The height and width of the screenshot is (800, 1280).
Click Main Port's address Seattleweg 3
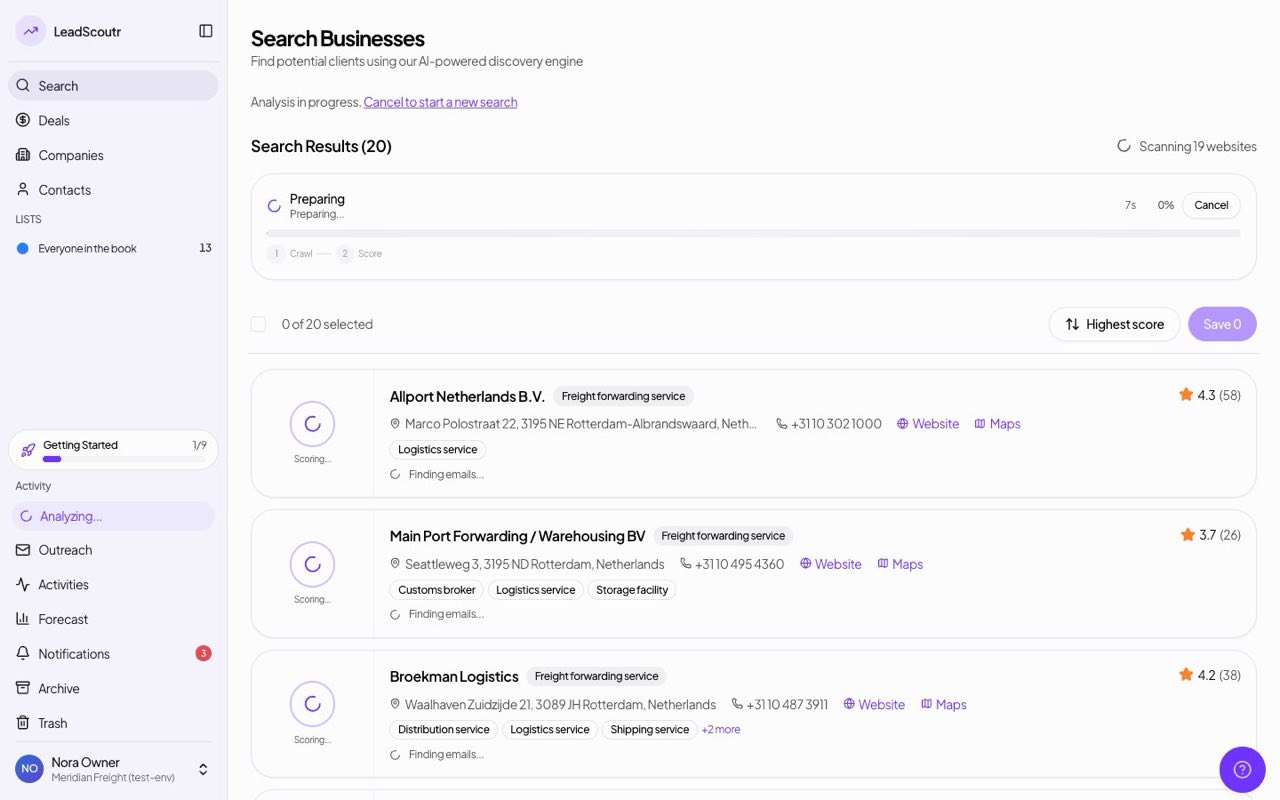(527, 564)
